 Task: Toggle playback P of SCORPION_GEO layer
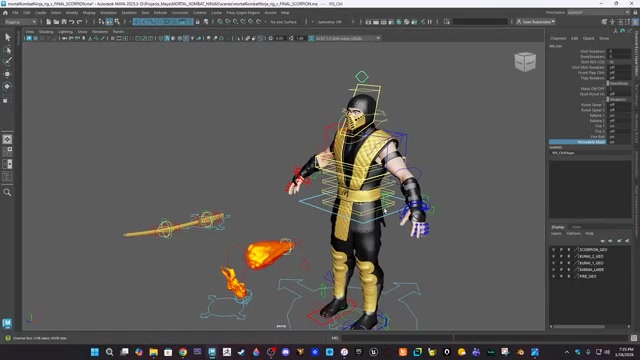561,249
